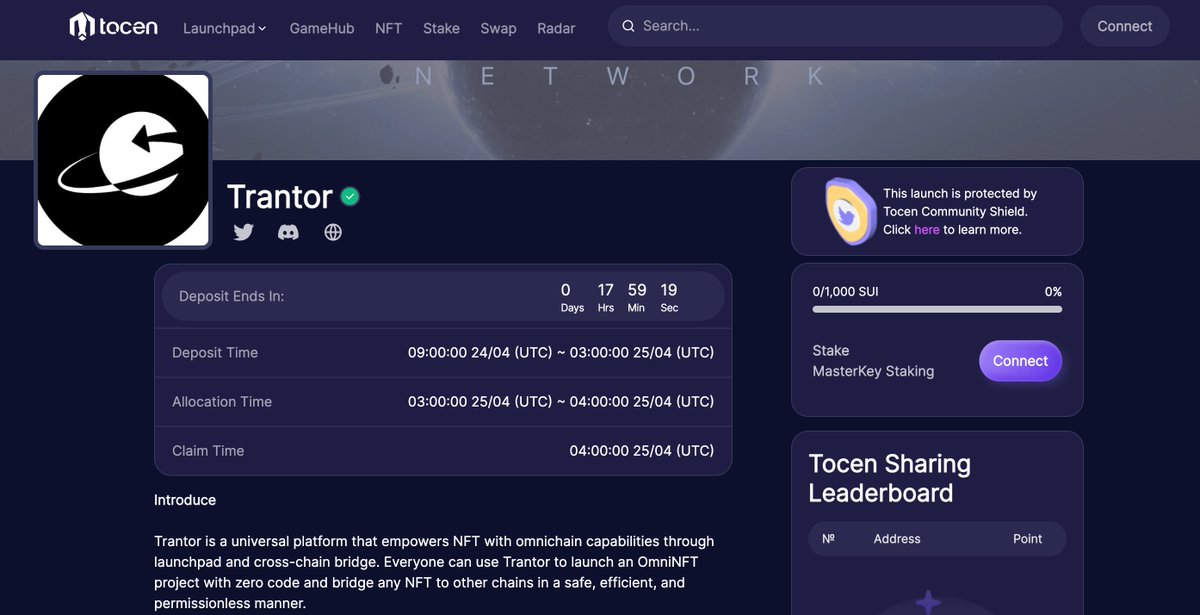Expand the Tocen Sharing Leaderboard section
The image size is (1200, 615).
click(890, 478)
